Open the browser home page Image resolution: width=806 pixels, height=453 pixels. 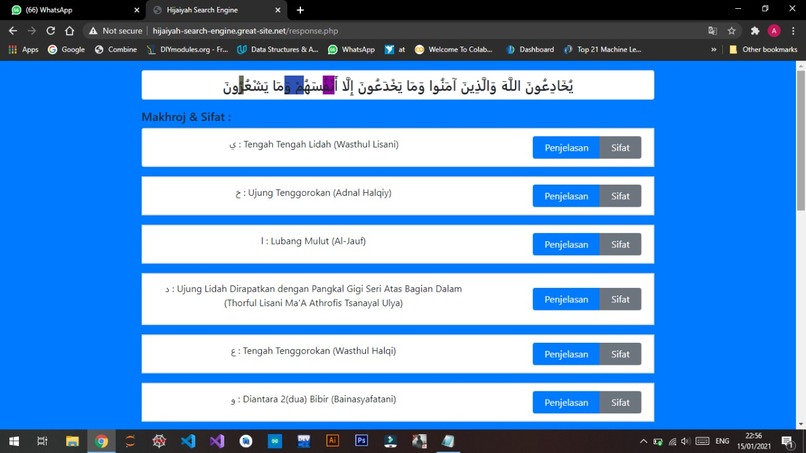(69, 31)
